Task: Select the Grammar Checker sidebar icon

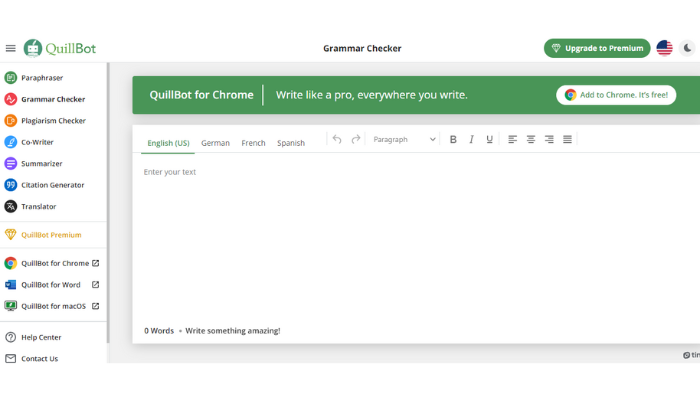Action: coord(10,99)
